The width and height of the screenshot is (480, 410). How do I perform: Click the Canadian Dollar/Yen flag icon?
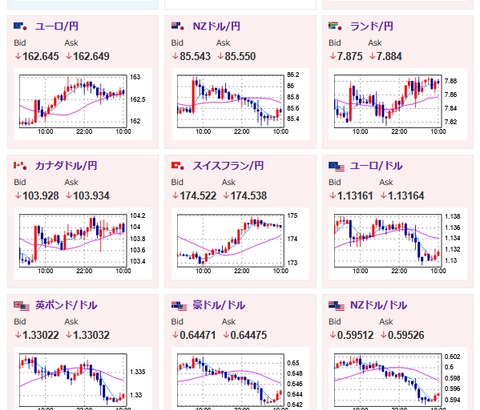(20, 165)
